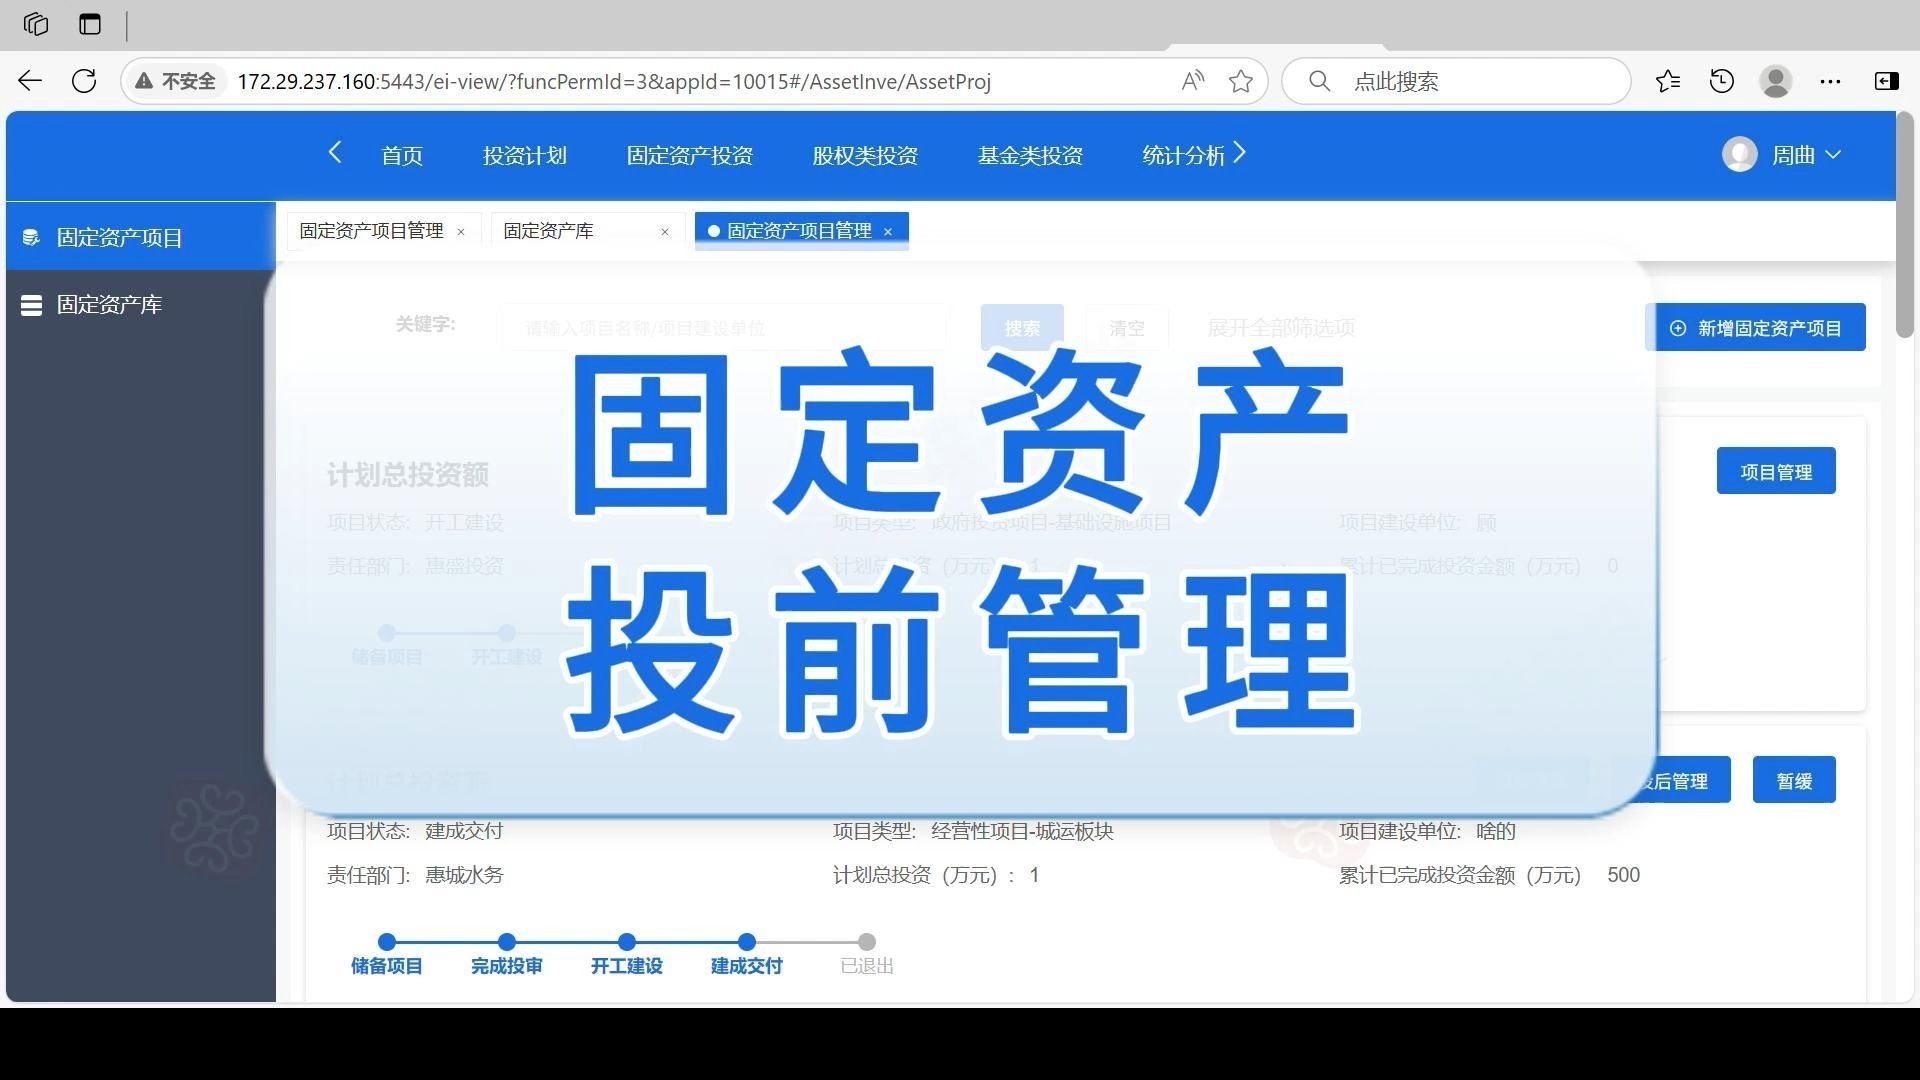The image size is (1920, 1080).
Task: Click the keyword input field 请输入项目名称/项目建设单位
Action: 725,327
